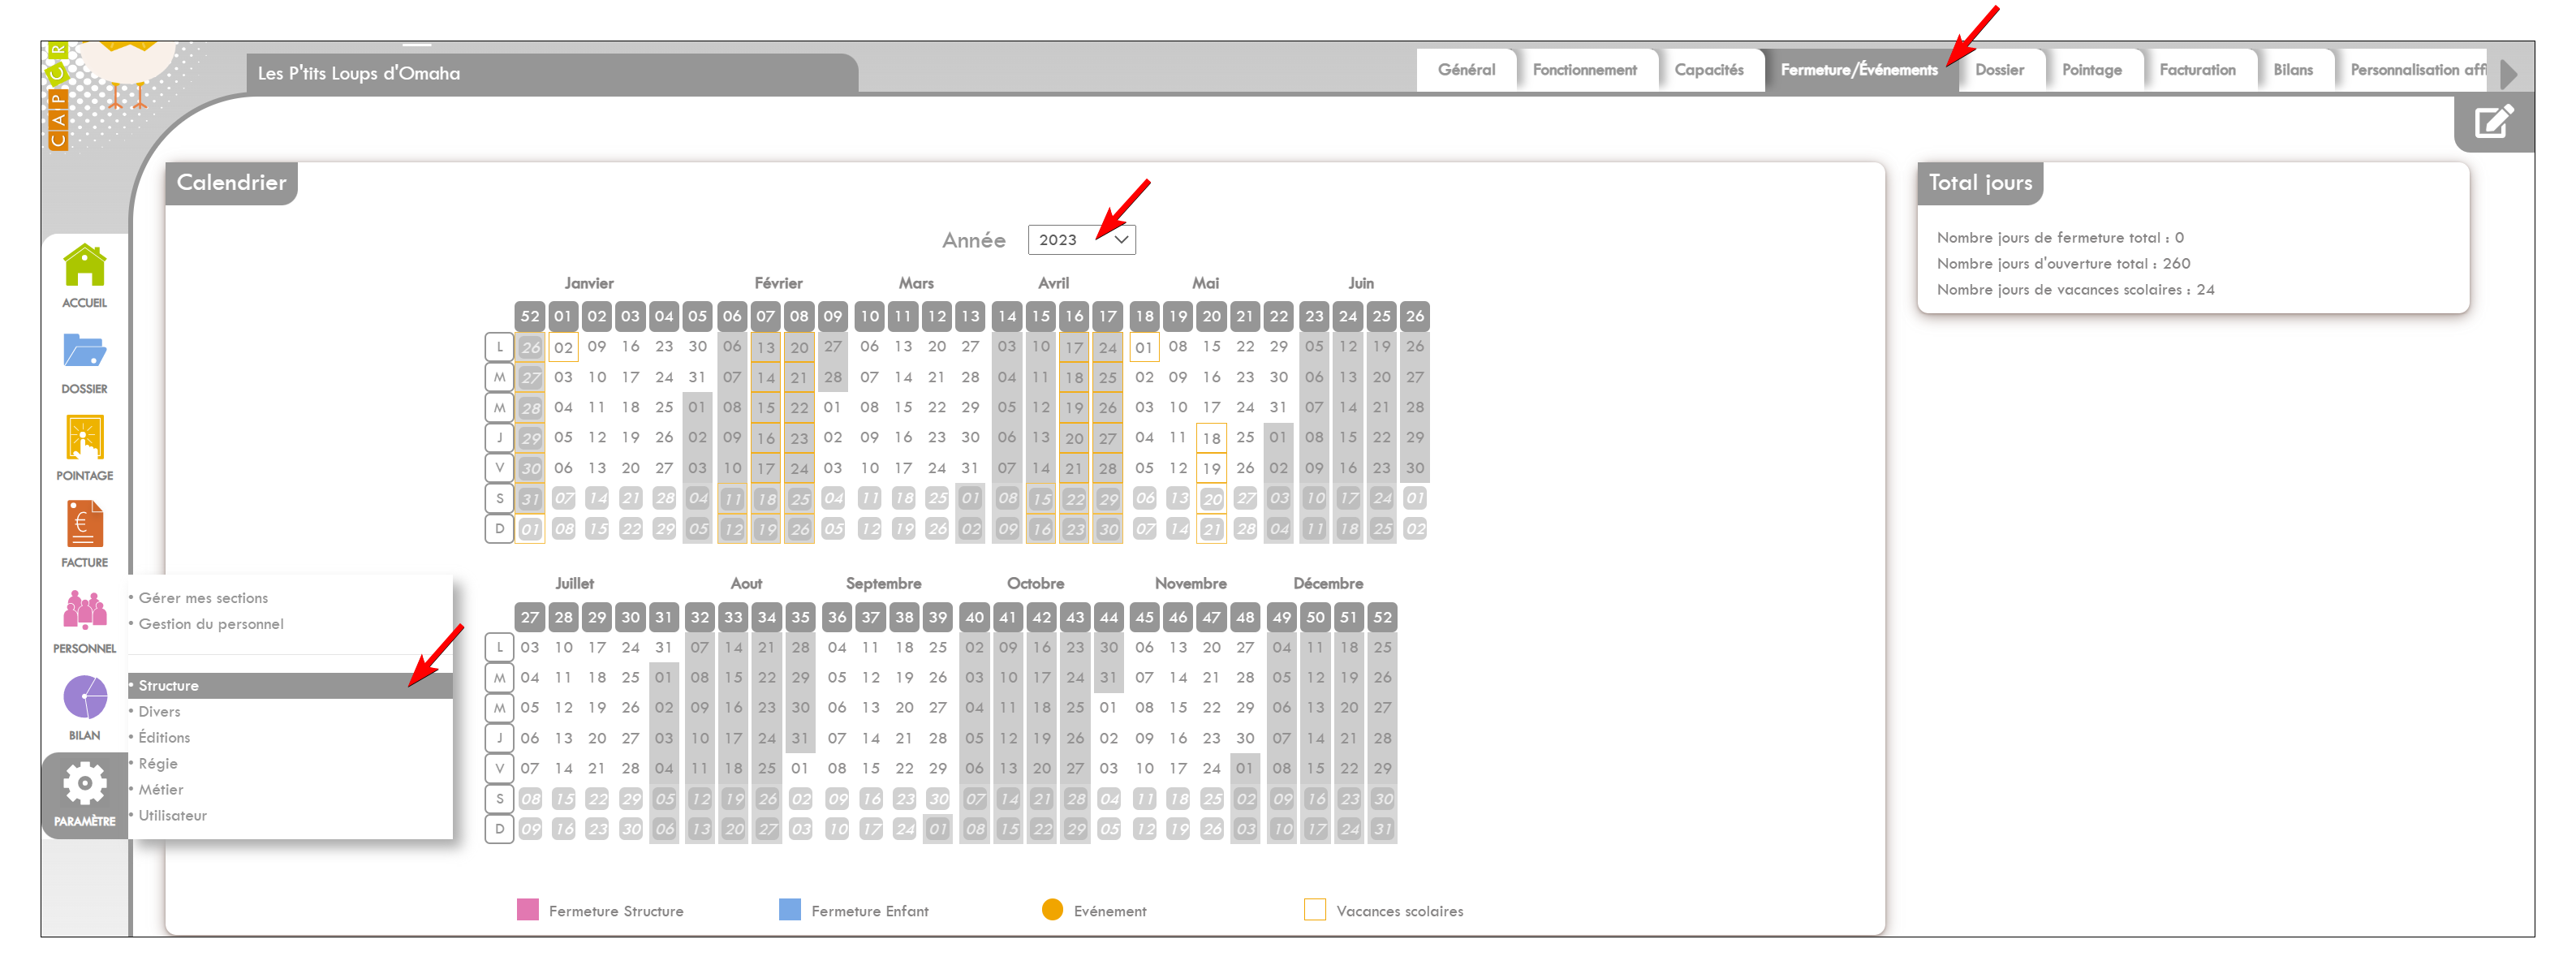2576x978 pixels.
Task: Open the Bilan pie chart icon
Action: 84,698
